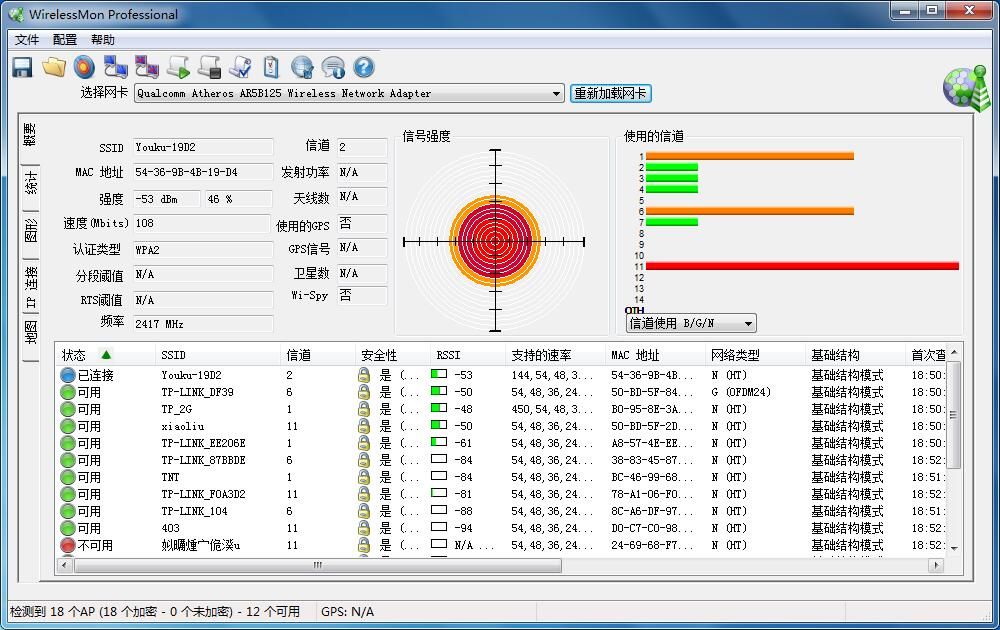
Task: Click the SSID field showing Youku-19D2
Action: (203, 147)
